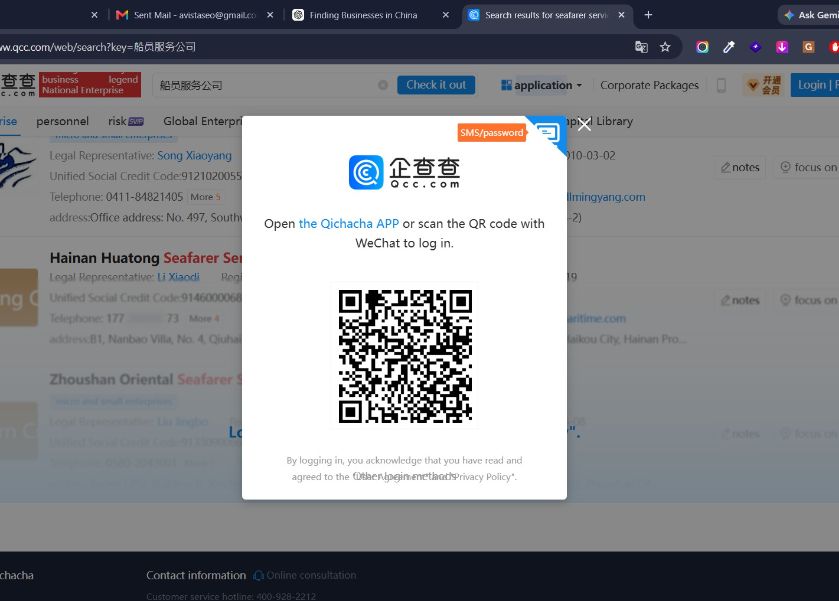Open the mingyang.com website link

(x=606, y=197)
